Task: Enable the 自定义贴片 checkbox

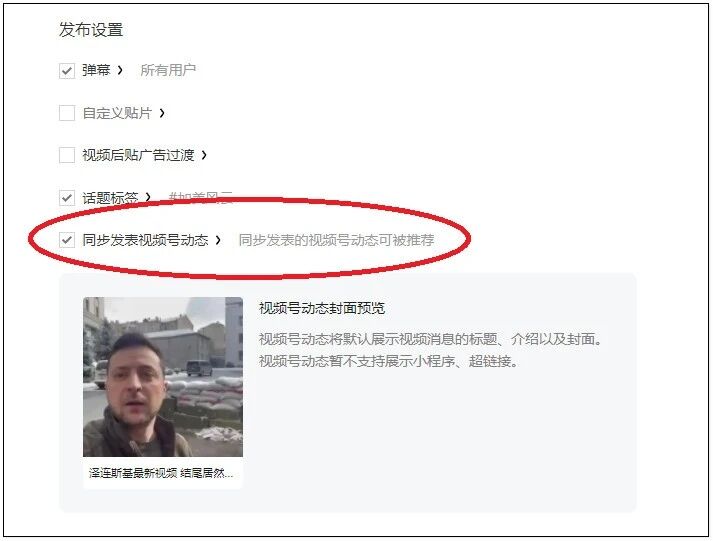Action: click(x=67, y=113)
